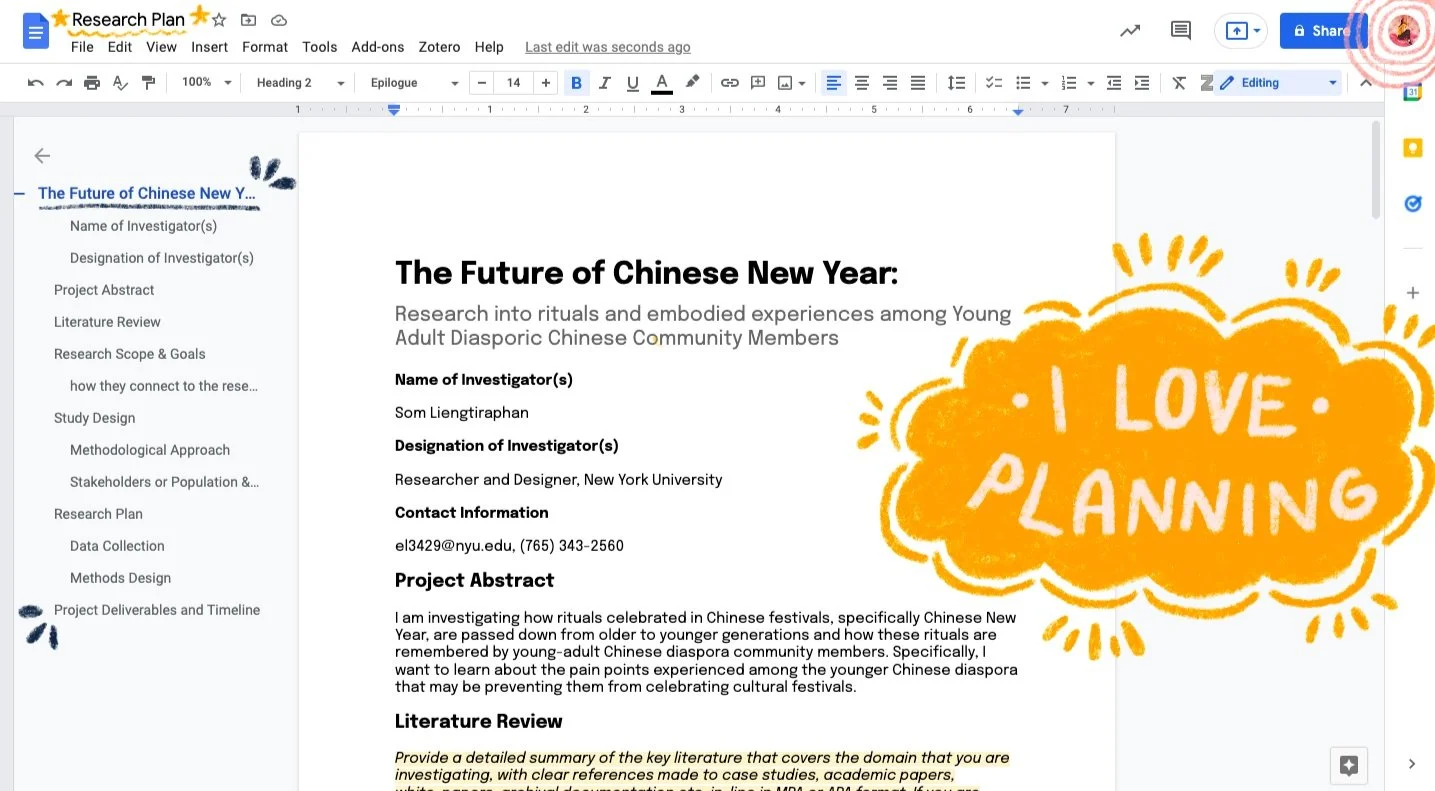Image resolution: width=1435 pixels, height=791 pixels.
Task: Open the highlight color tool
Action: click(692, 83)
